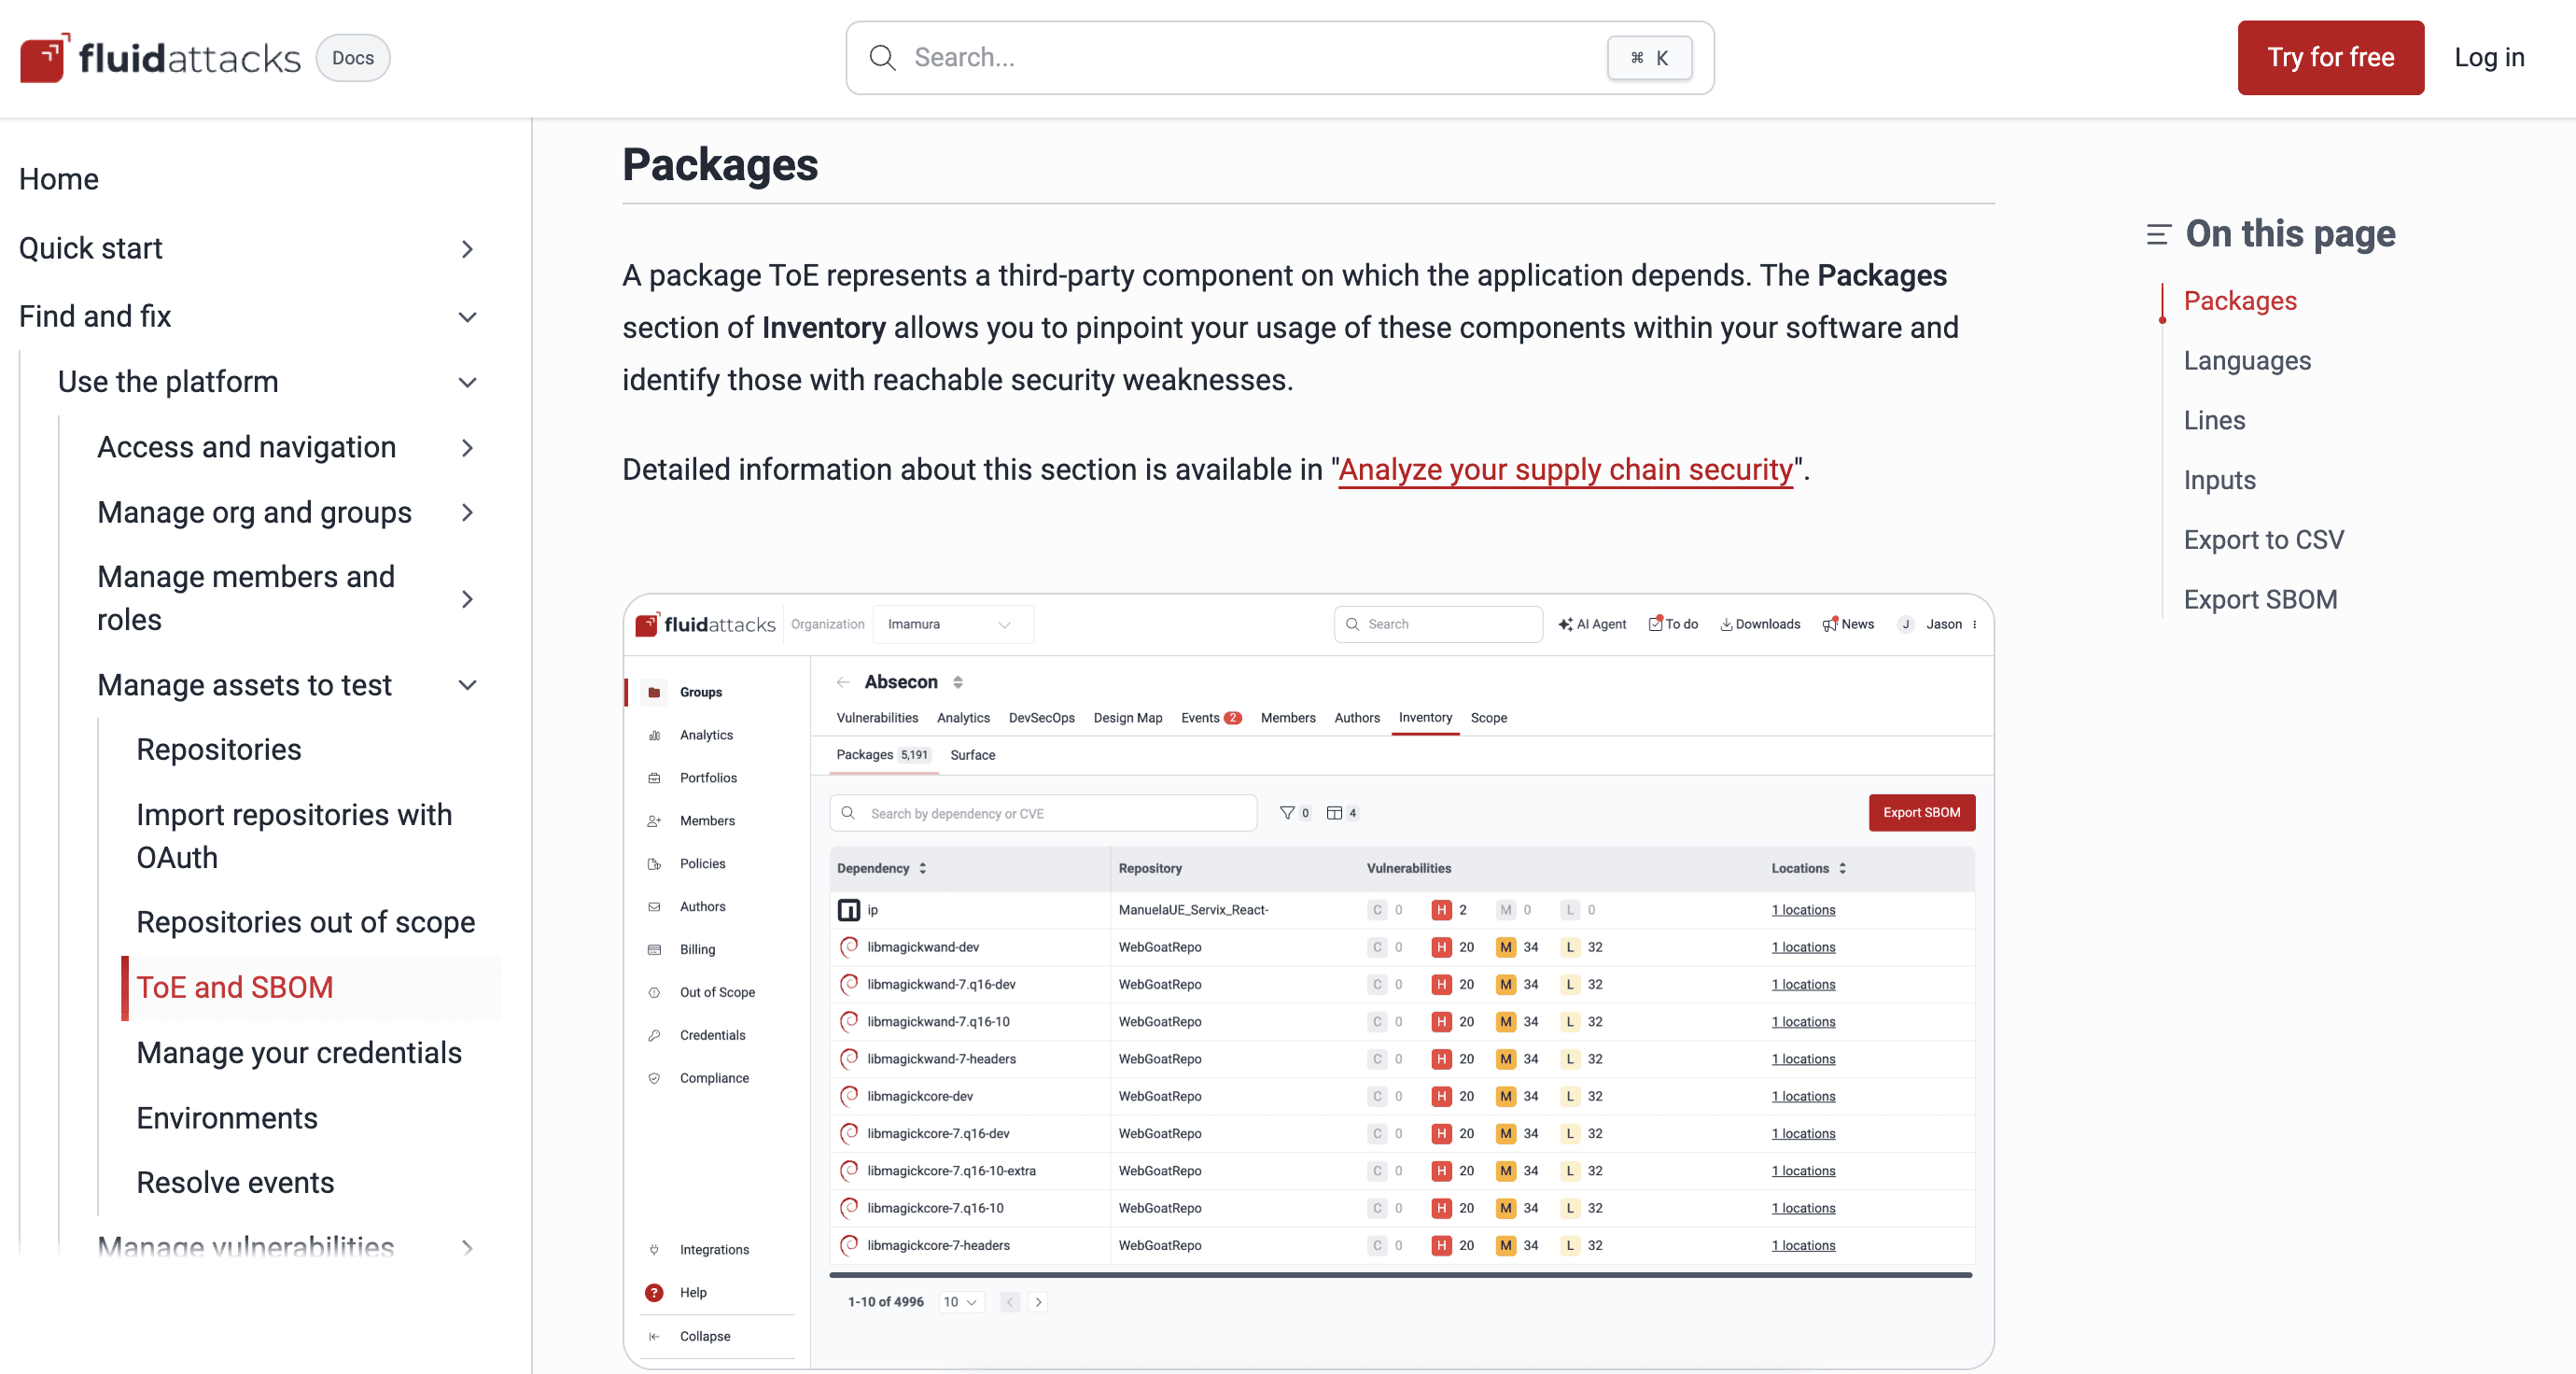Jump to Lines section
2576x1374 pixels.
pos(2214,421)
